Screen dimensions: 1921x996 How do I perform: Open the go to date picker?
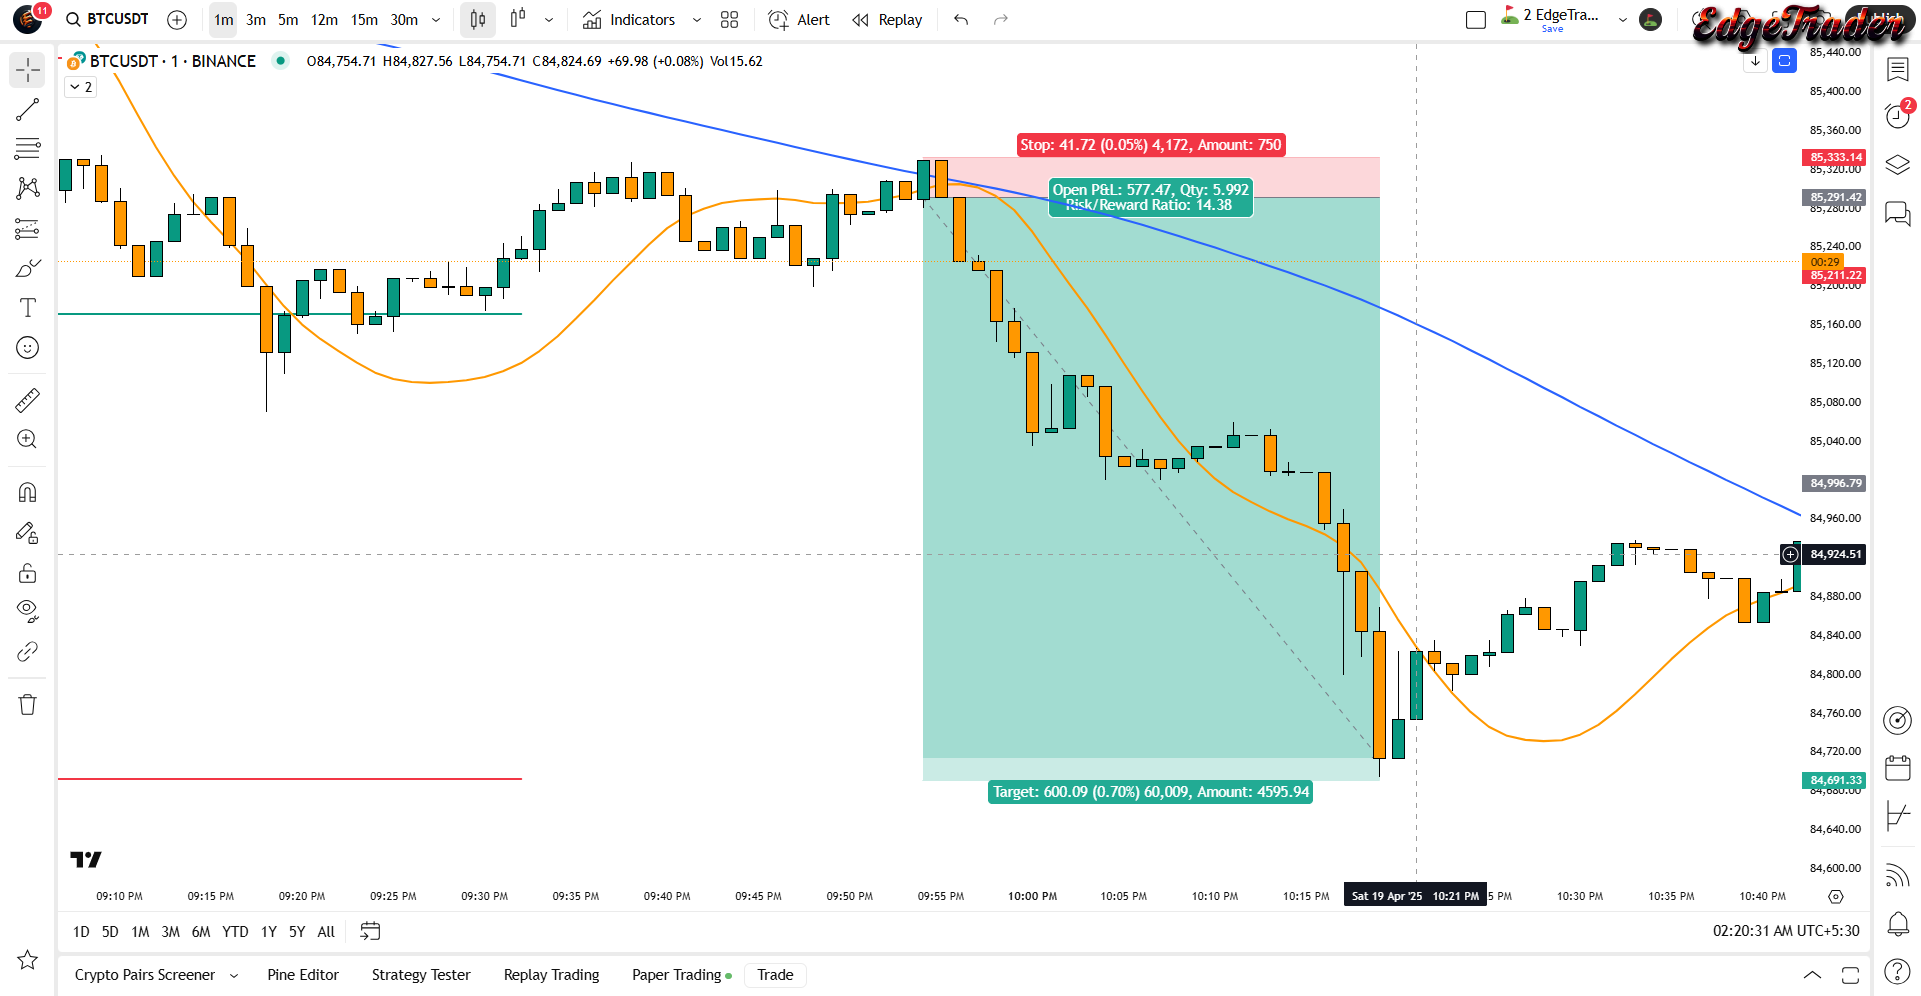[370, 932]
